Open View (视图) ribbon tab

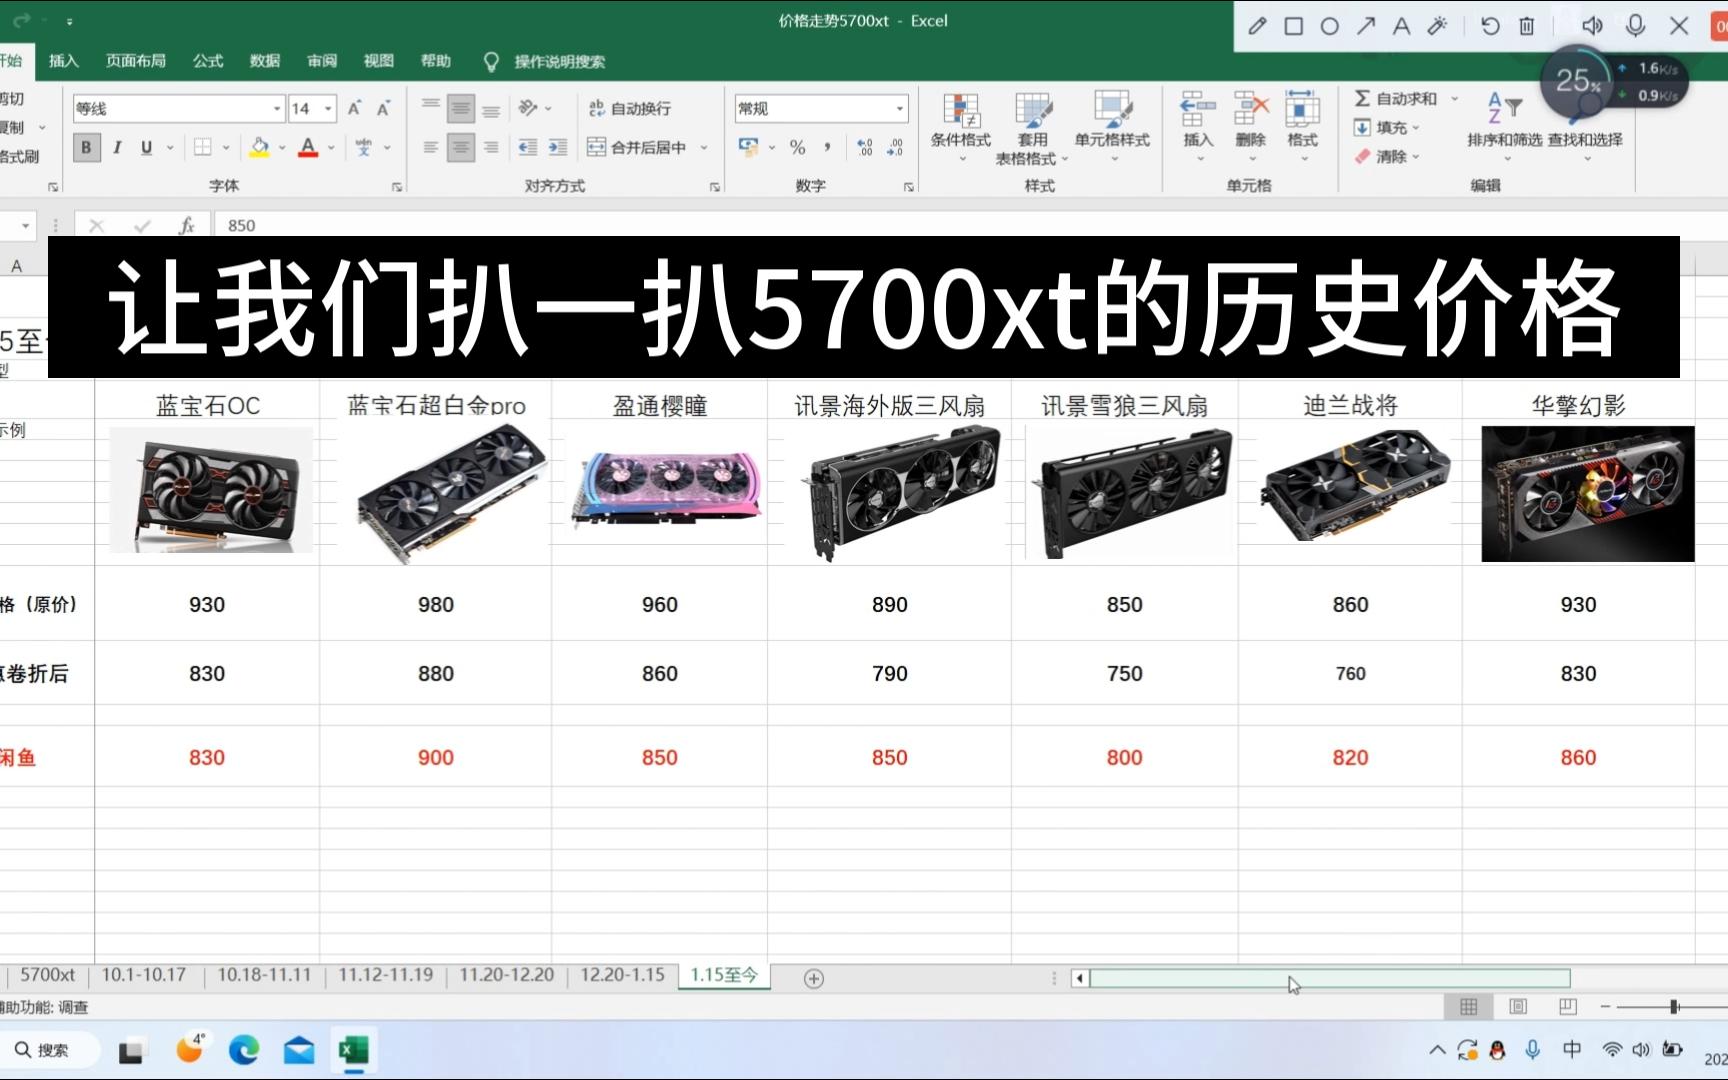pyautogui.click(x=379, y=61)
